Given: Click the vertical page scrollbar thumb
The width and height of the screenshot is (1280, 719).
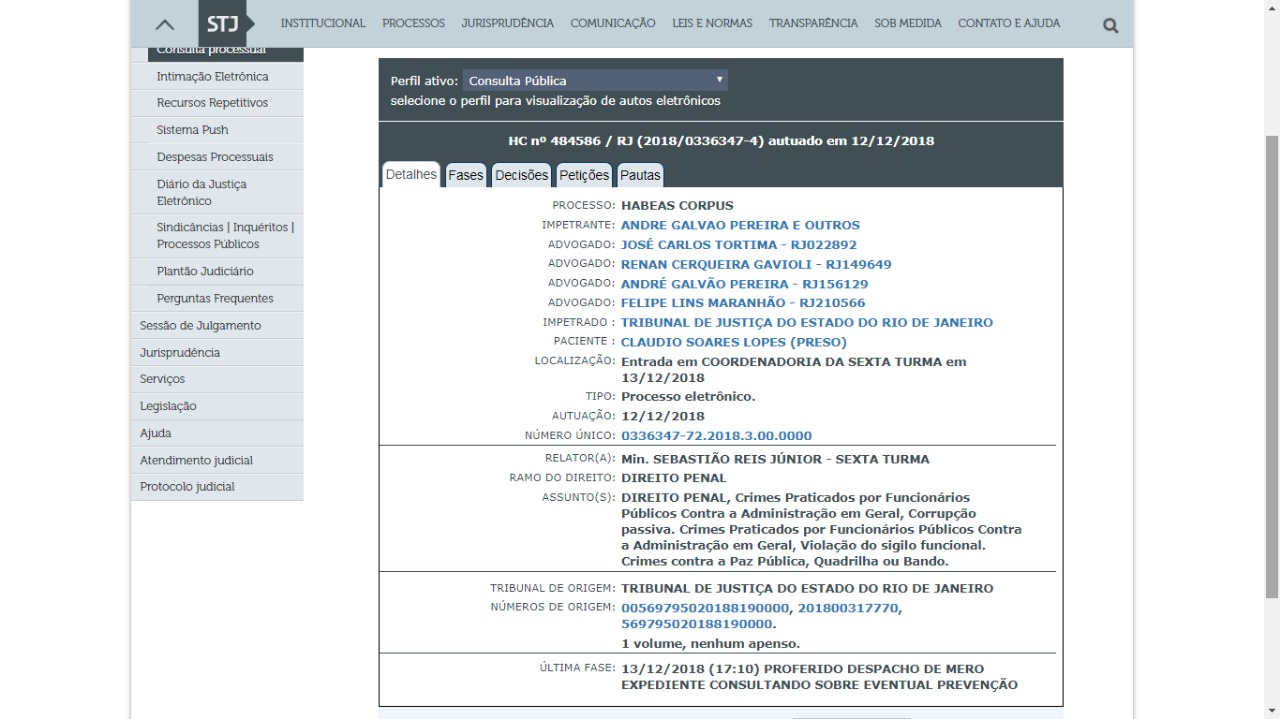Looking at the screenshot, I should click(1272, 365).
